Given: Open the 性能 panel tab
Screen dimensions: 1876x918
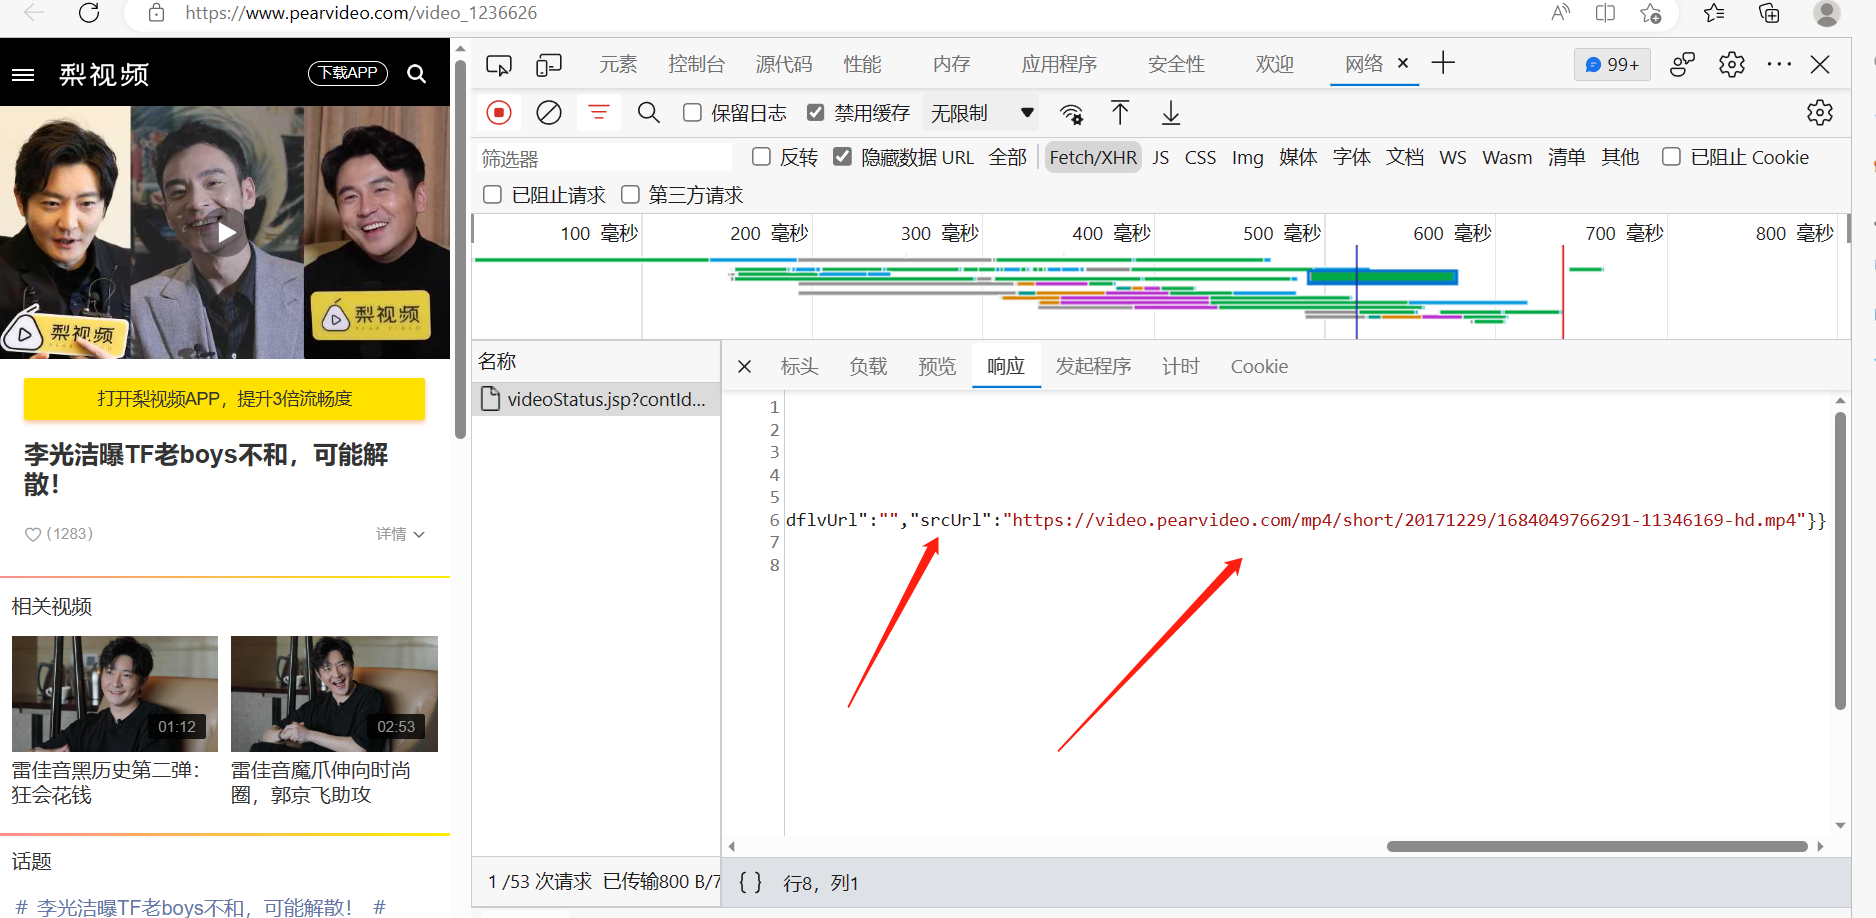Looking at the screenshot, I should 862,65.
